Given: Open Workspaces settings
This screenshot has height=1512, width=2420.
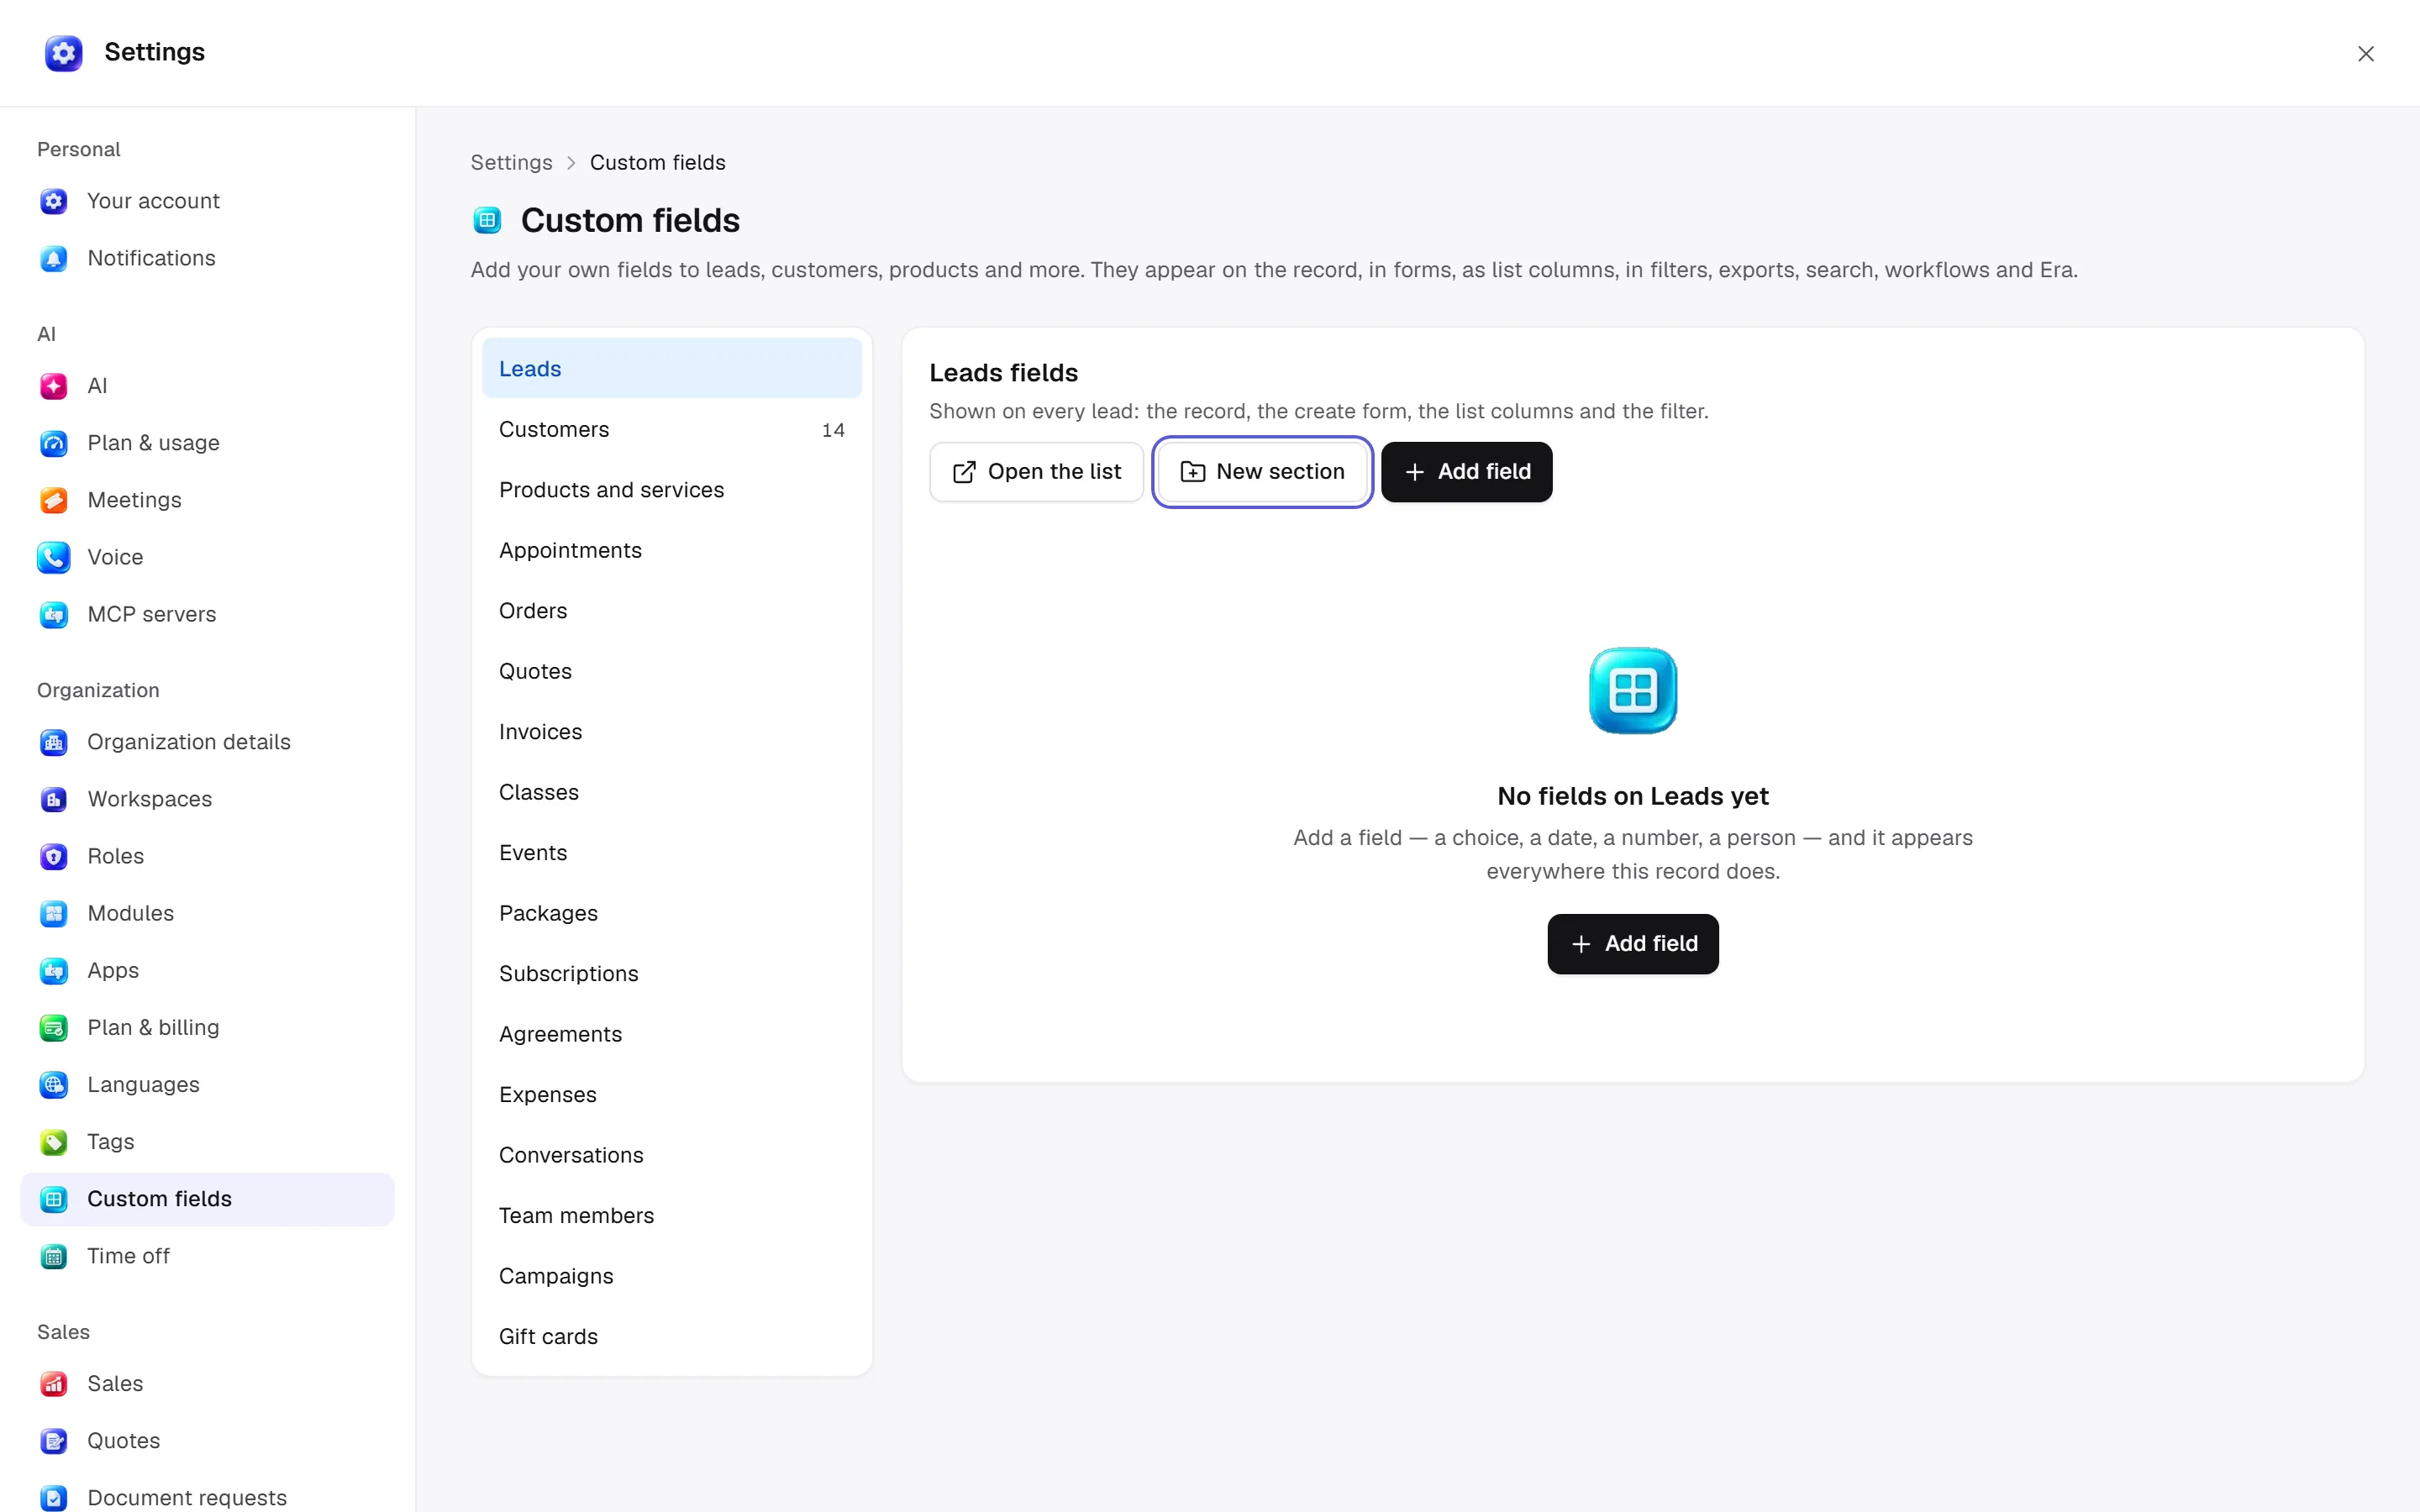Looking at the screenshot, I should coord(208,799).
